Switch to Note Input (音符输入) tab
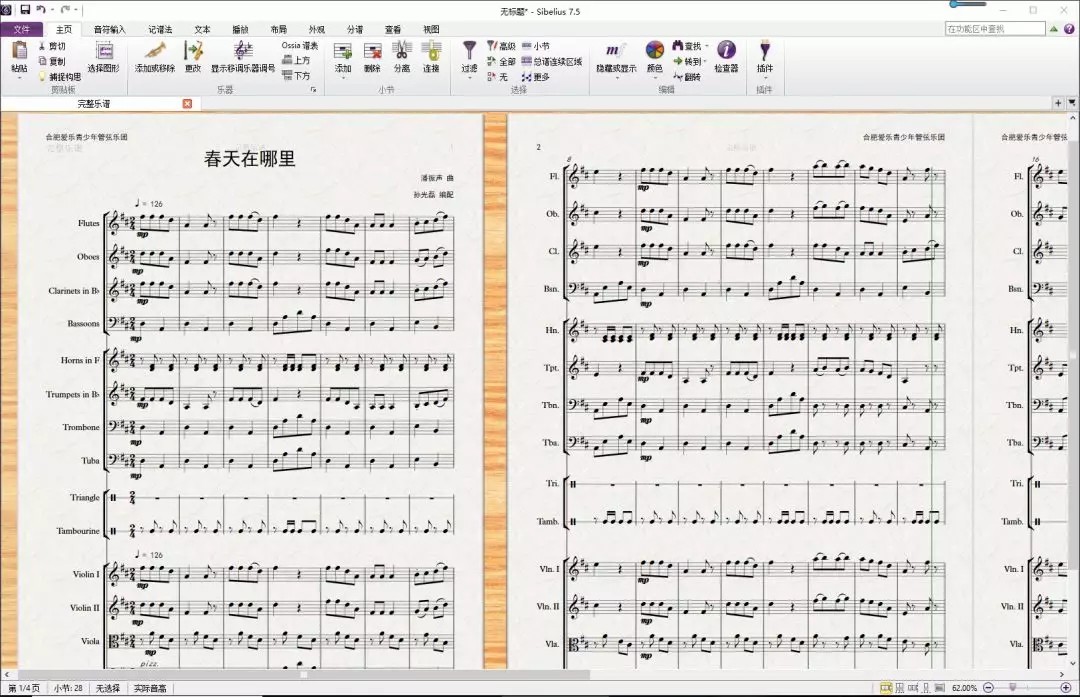The width and height of the screenshot is (1080, 697). pyautogui.click(x=110, y=30)
